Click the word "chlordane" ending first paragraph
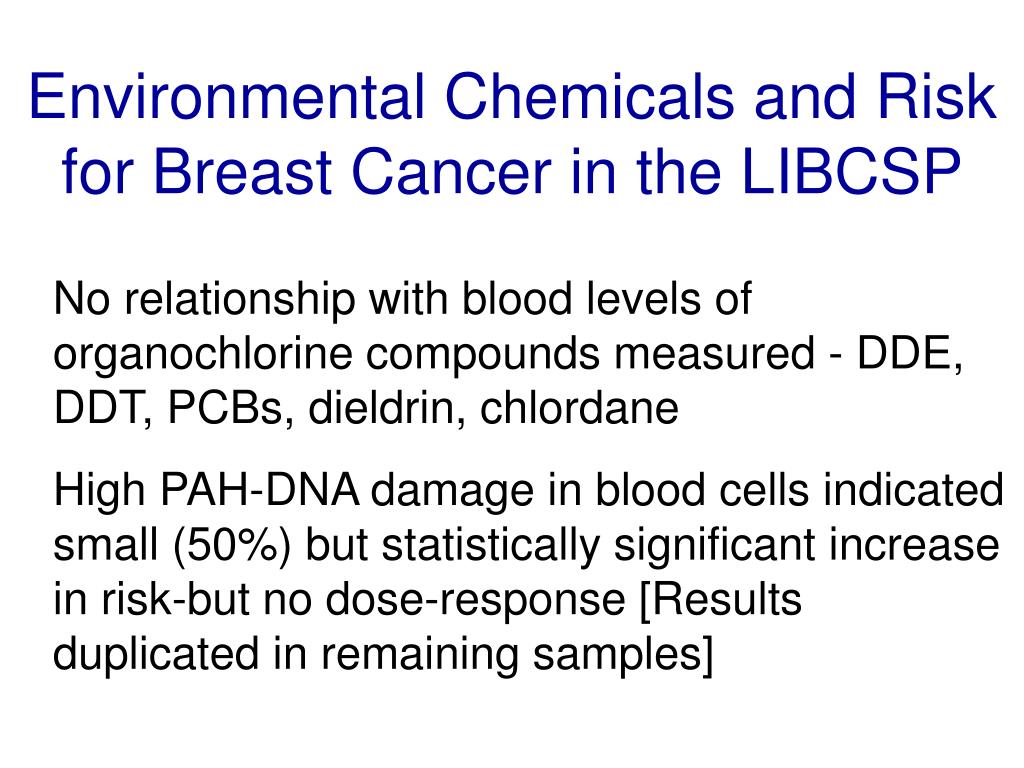 (x=579, y=408)
